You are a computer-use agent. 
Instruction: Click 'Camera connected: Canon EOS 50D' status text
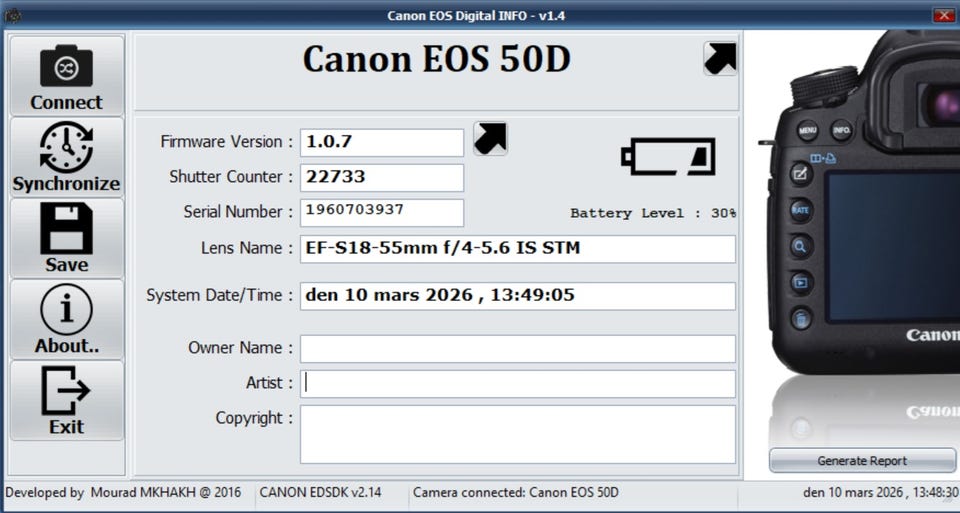(516, 492)
